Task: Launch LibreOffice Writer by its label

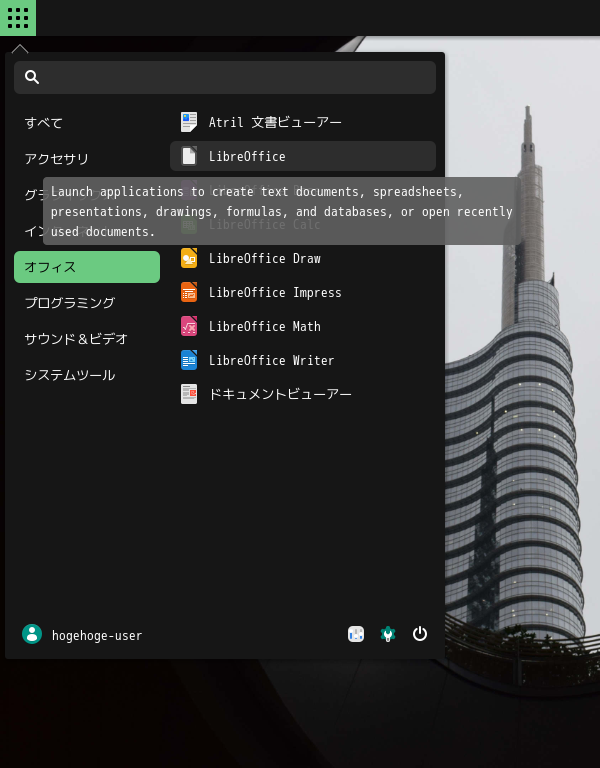Action: 271,360
